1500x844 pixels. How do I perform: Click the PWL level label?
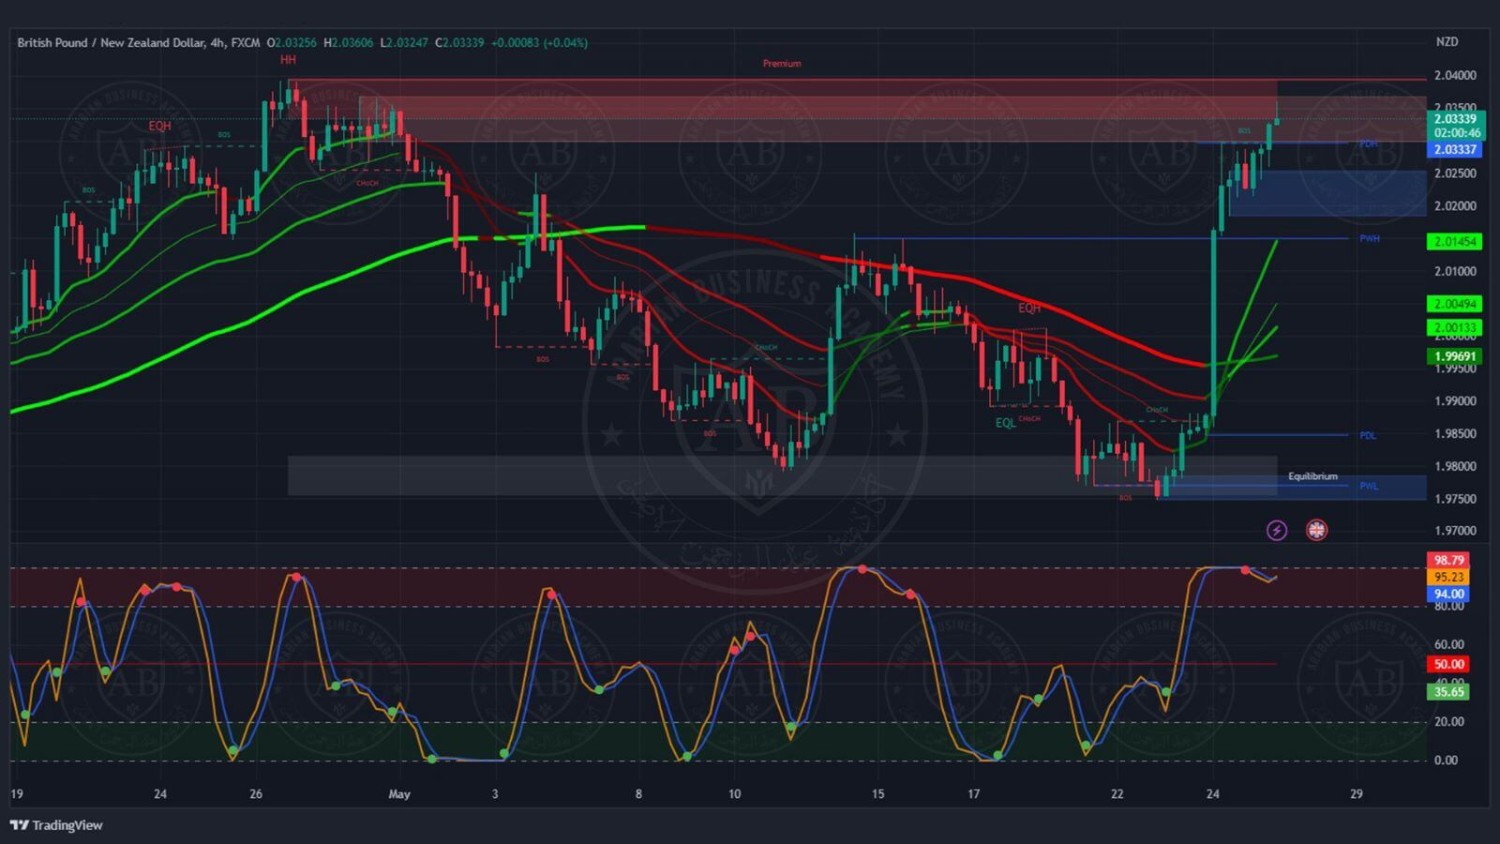click(1369, 486)
